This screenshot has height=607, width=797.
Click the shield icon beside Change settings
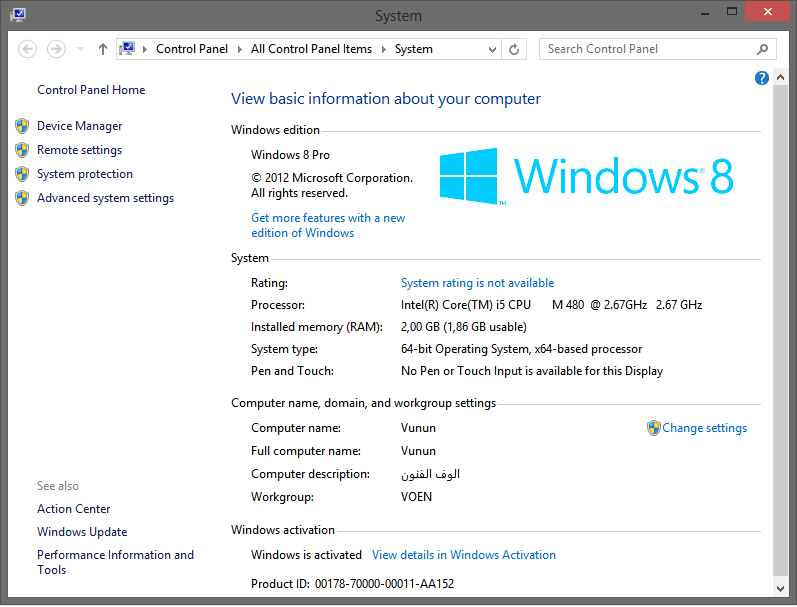click(653, 428)
